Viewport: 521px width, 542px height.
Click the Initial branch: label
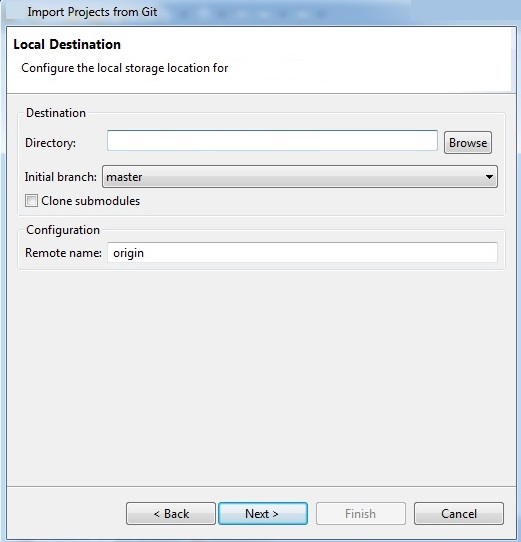tap(61, 177)
